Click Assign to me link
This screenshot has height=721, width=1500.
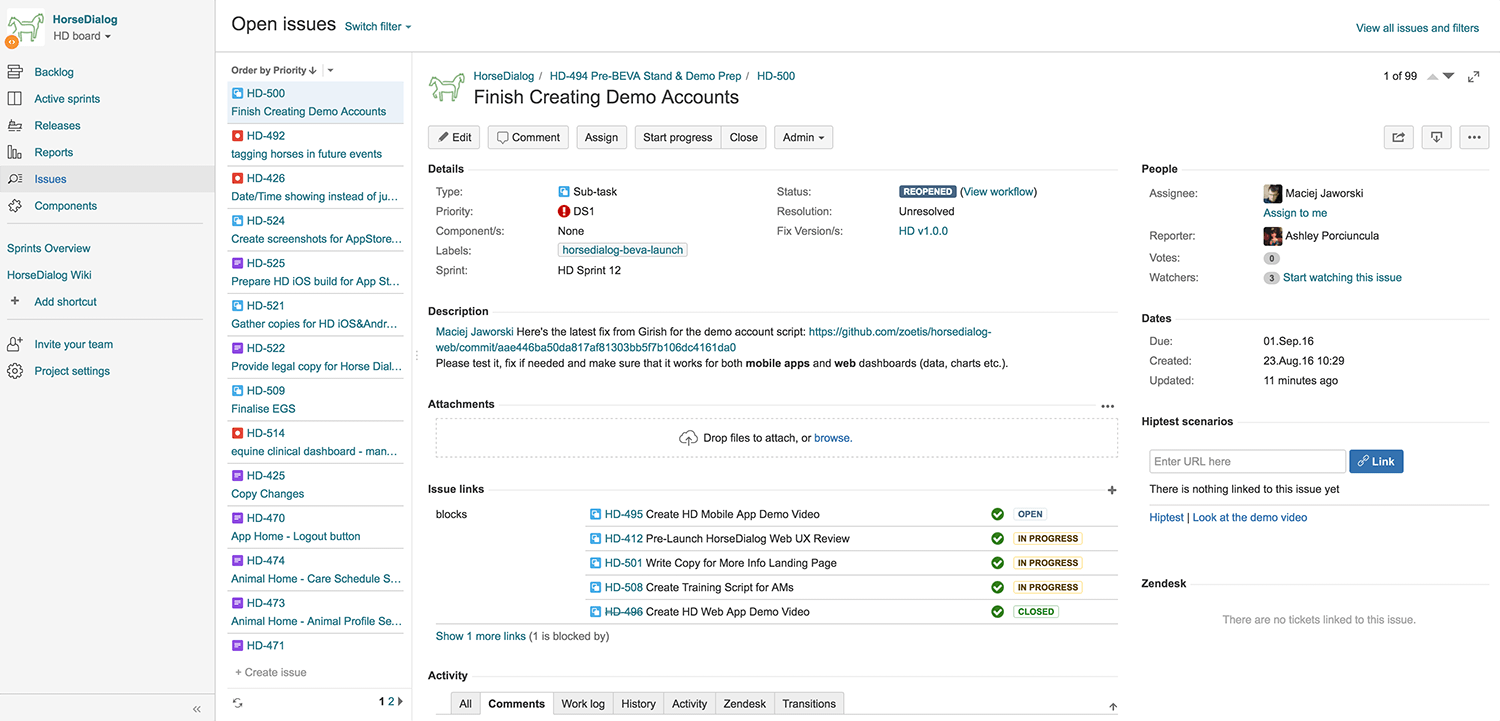tap(1295, 213)
